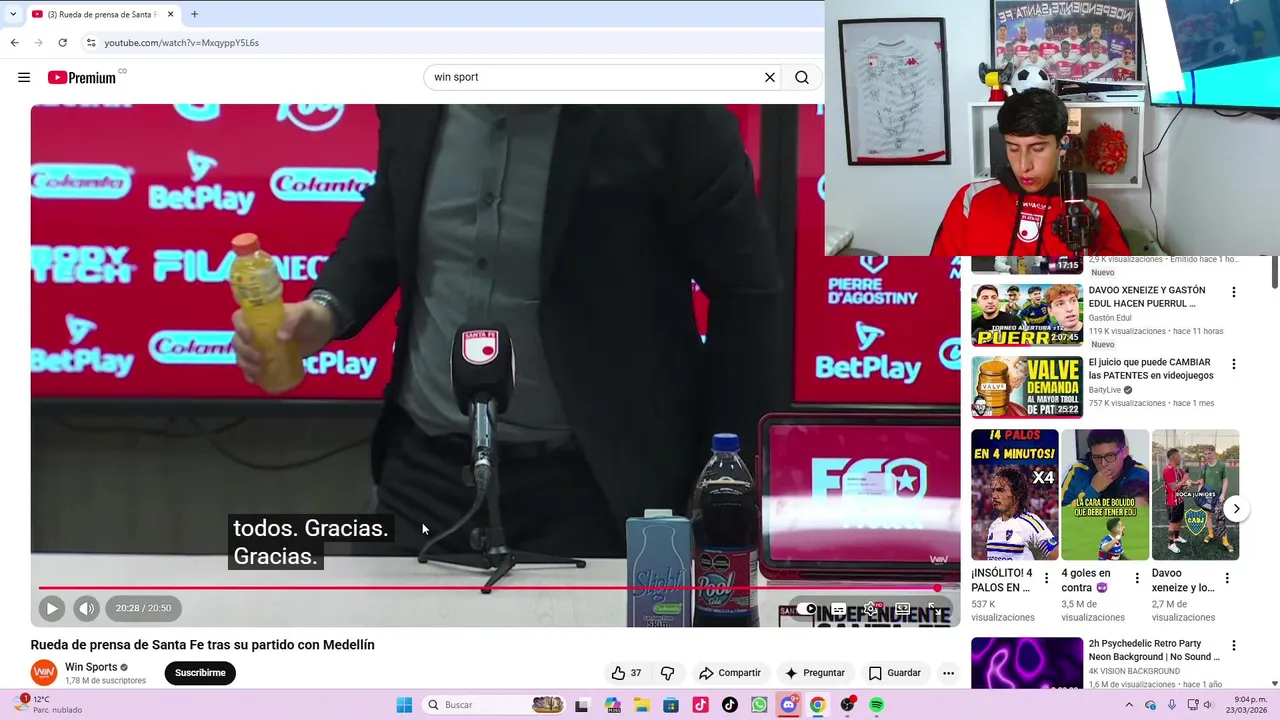This screenshot has width=1280, height=720.
Task: Subscribe with the Suscribirme button
Action: (x=200, y=673)
